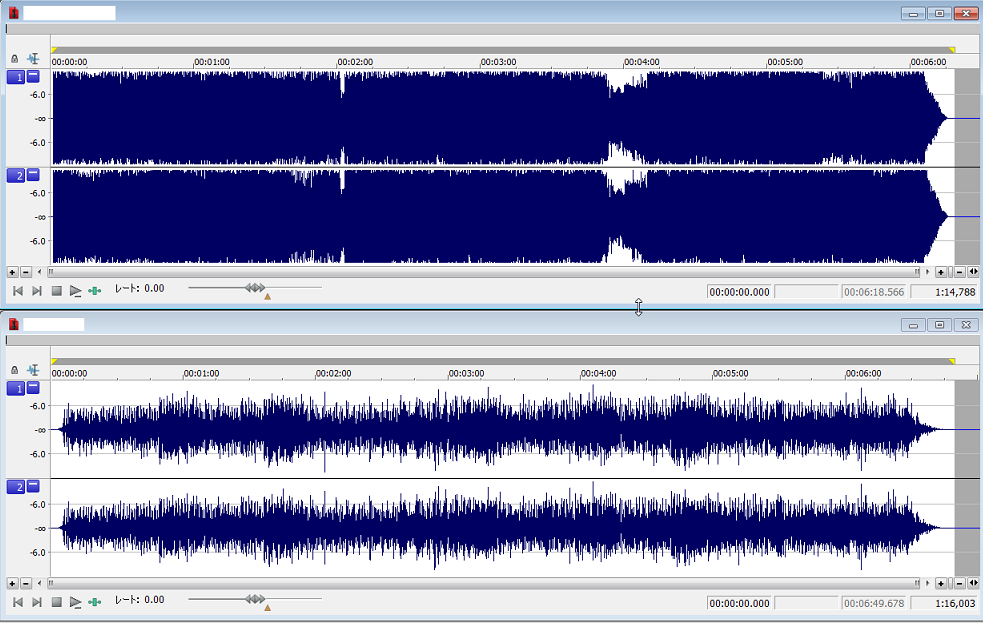Go to end in the lower data window
Viewport: 983px width, 623px height.
click(x=37, y=602)
